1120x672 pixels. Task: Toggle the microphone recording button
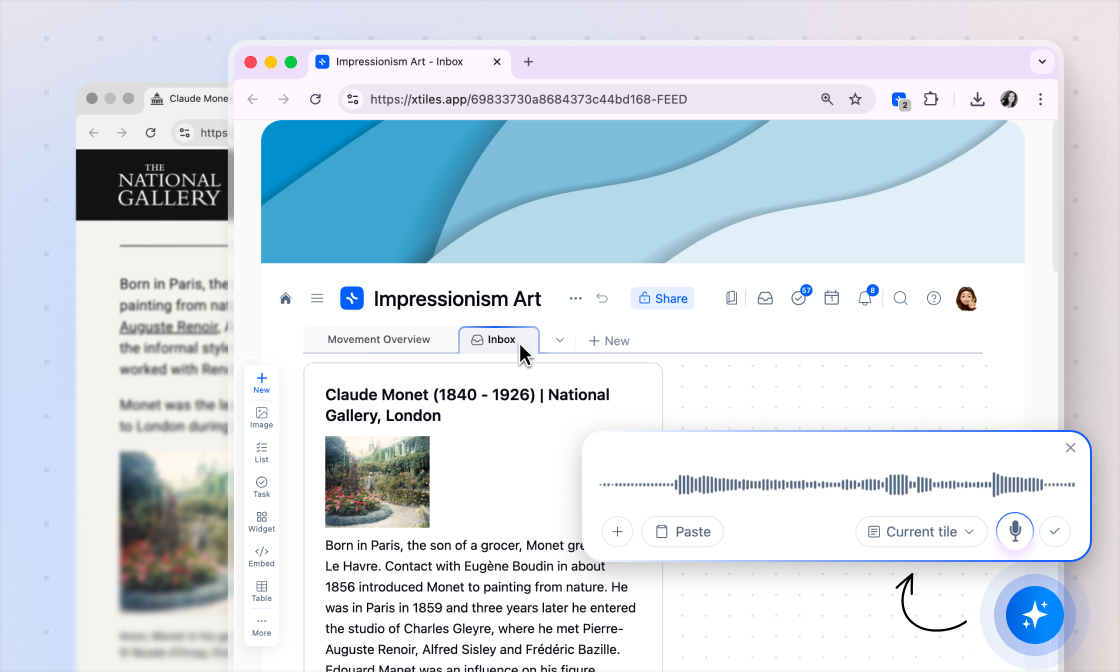click(1015, 531)
